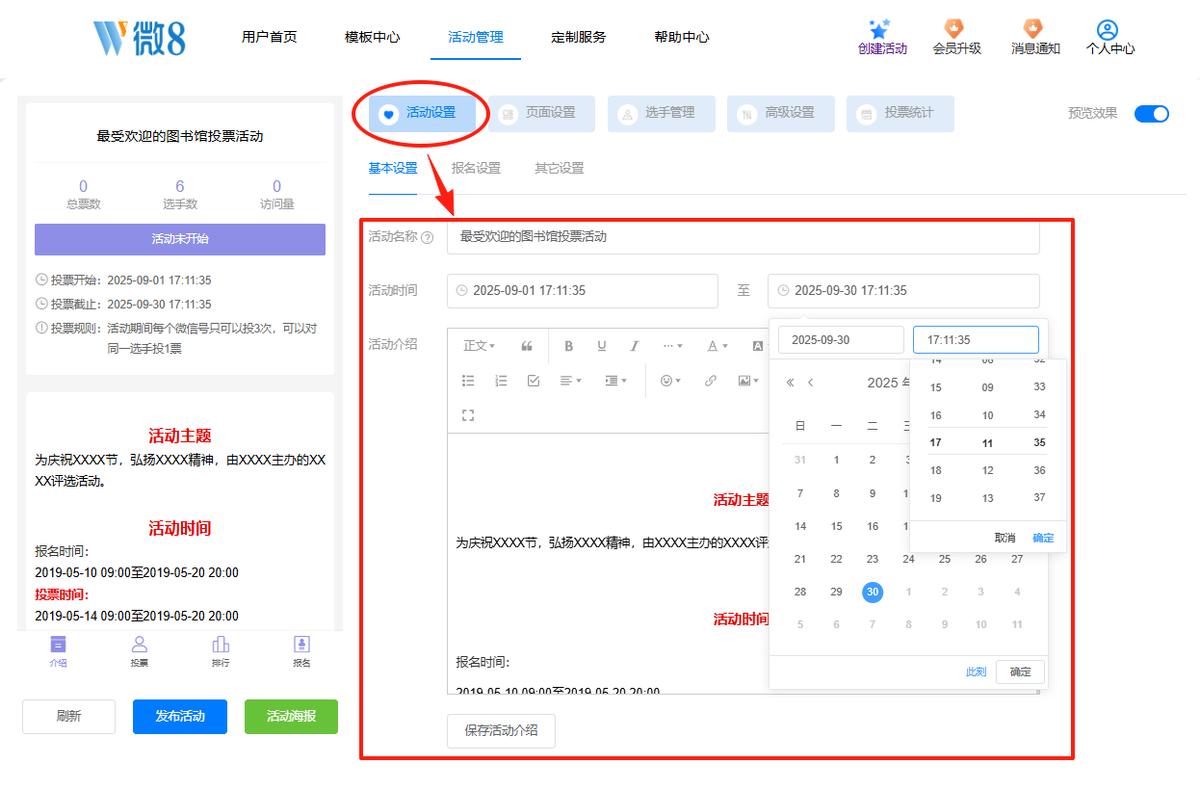Expand the text alignment dropdown
The width and height of the screenshot is (1200, 795).
(x=570, y=380)
